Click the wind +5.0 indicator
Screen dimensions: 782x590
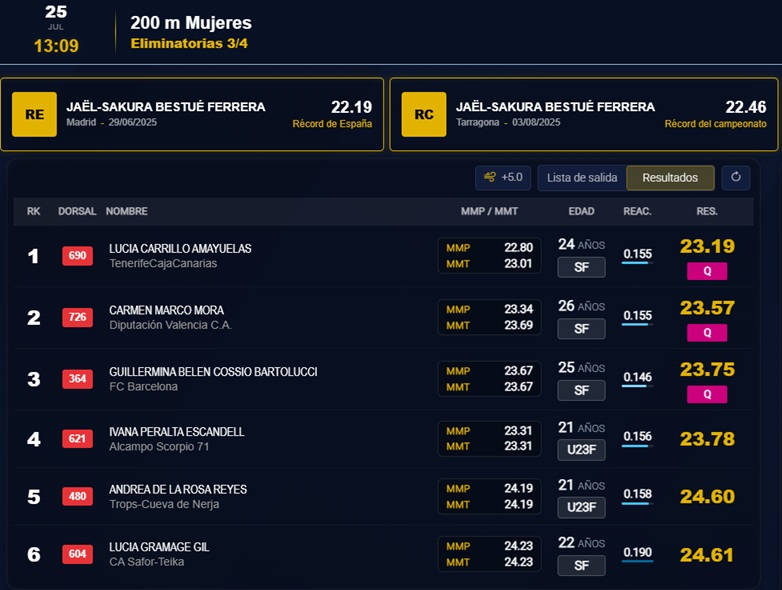pos(503,178)
